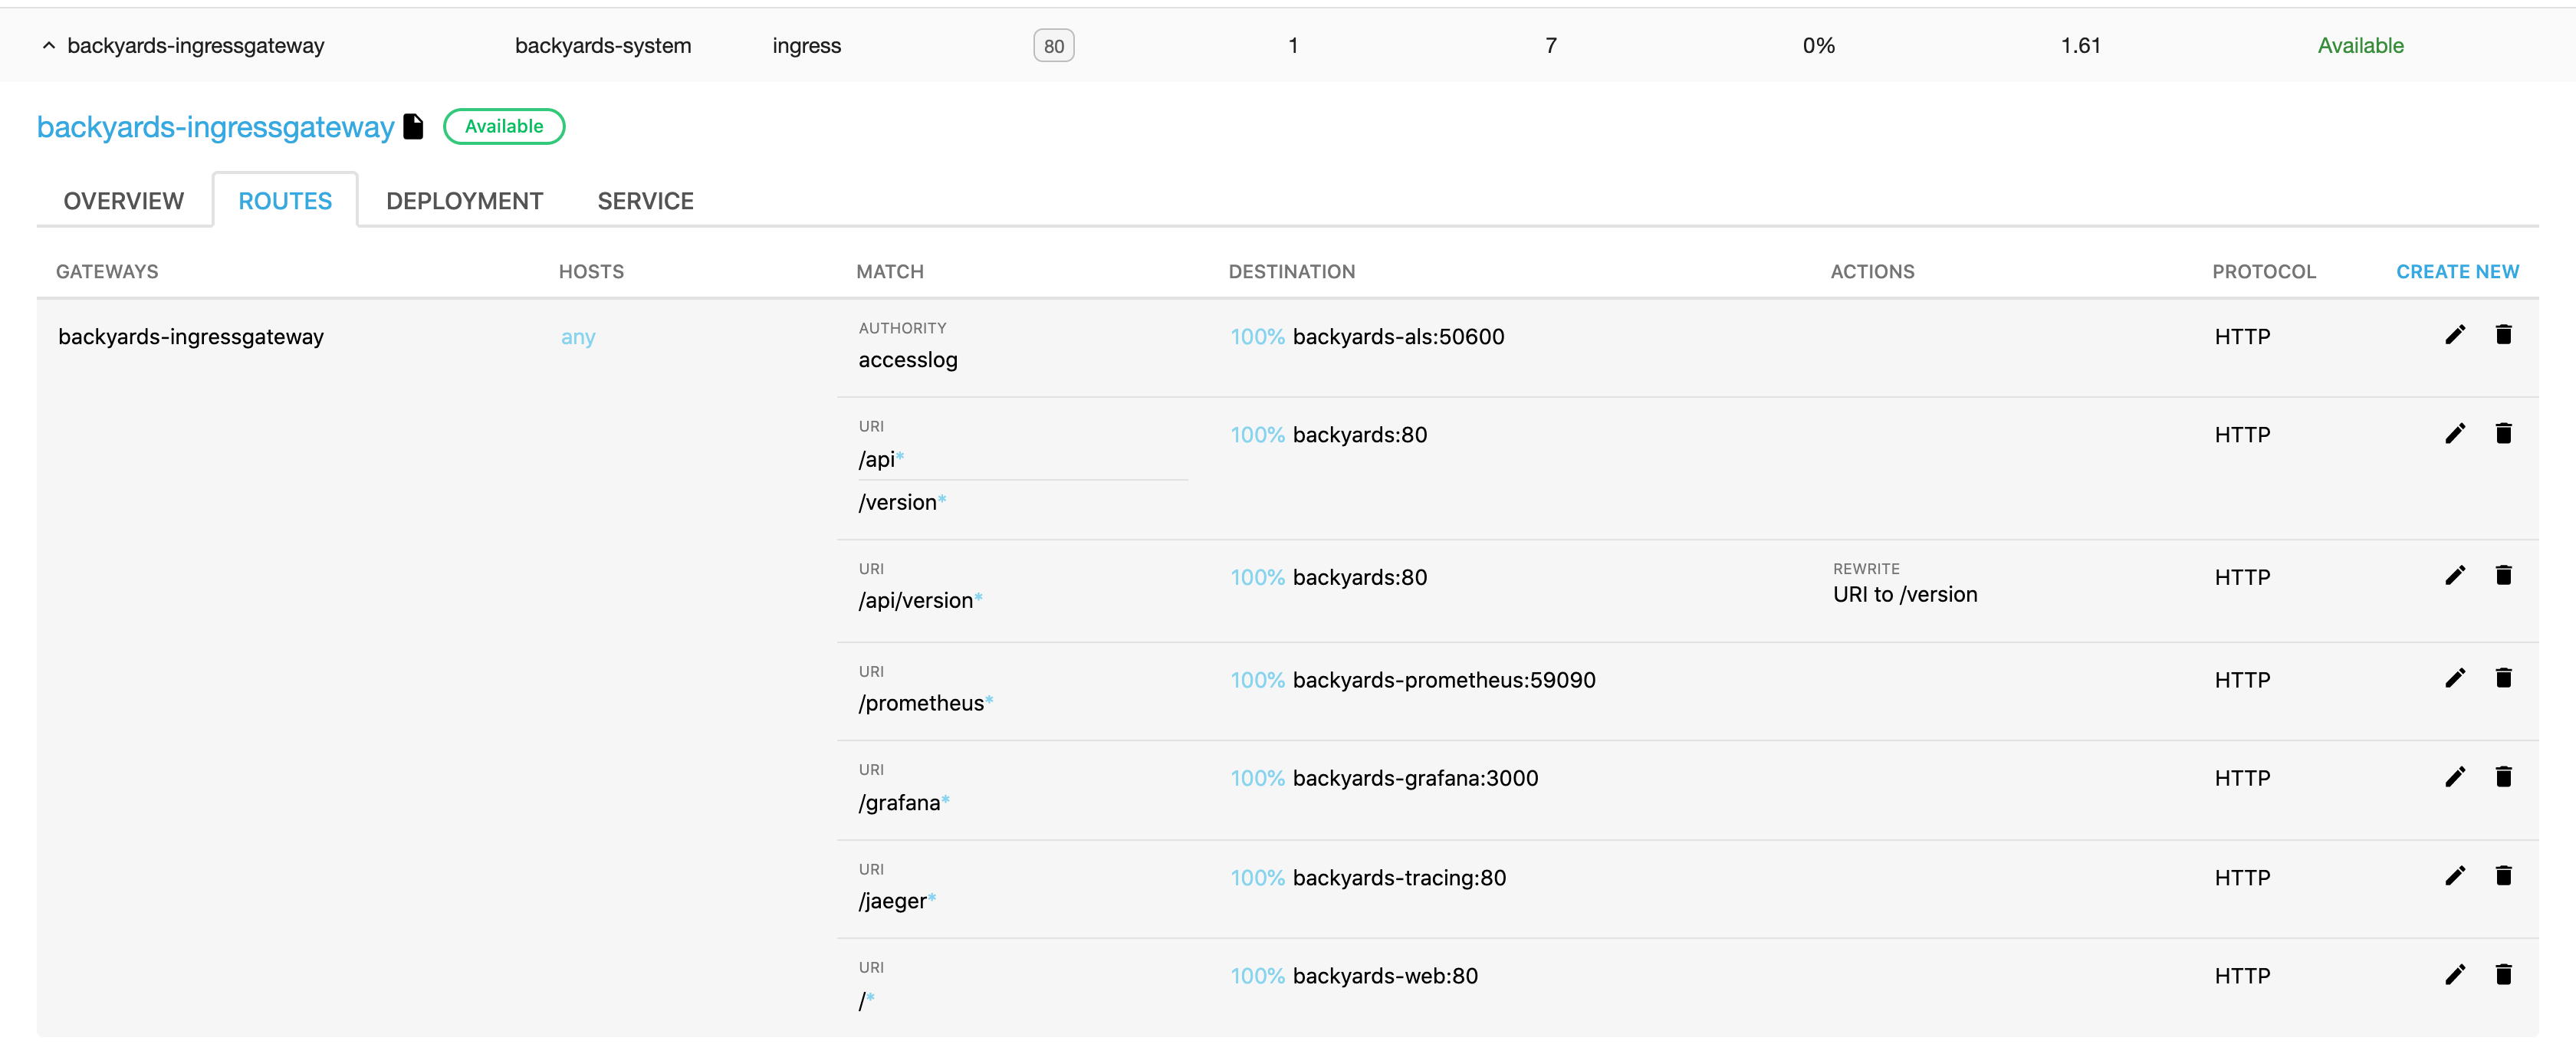Click the '/grafana' URI match

click(x=904, y=803)
